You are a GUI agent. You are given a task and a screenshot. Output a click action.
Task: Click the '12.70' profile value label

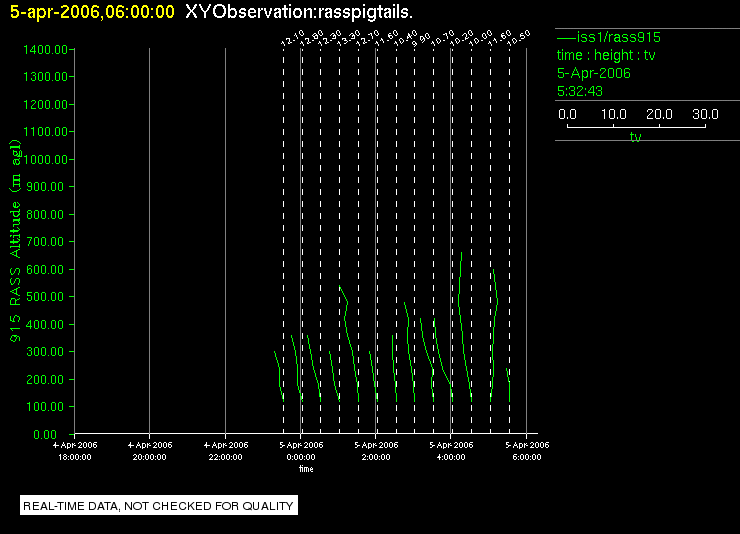pos(368,38)
